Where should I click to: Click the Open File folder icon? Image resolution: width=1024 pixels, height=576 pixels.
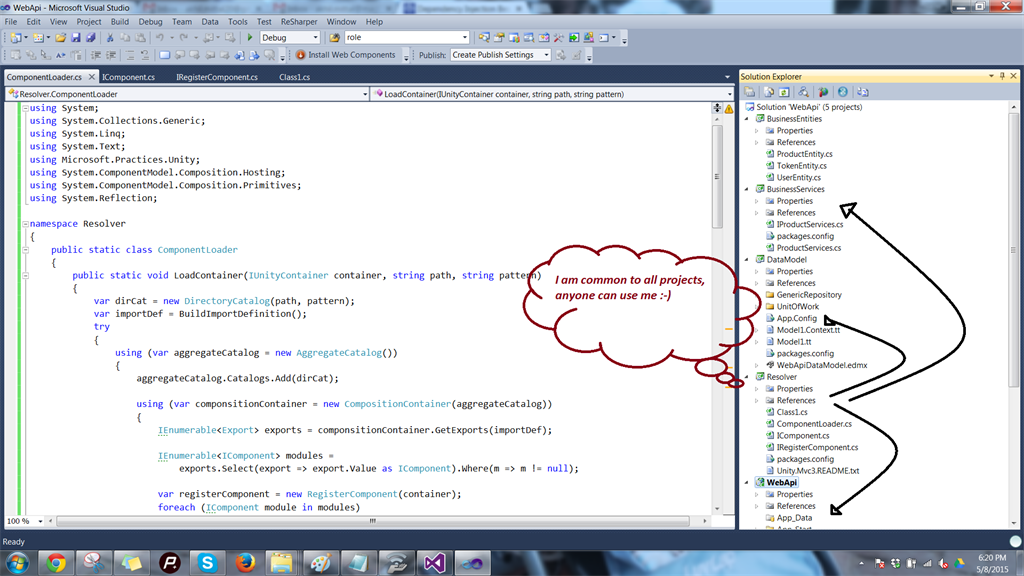pos(61,38)
